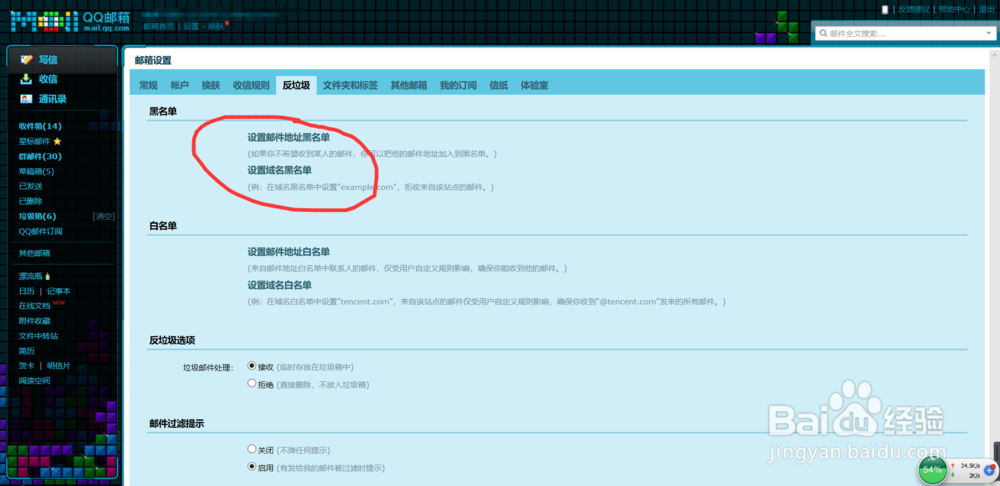The width and height of the screenshot is (1000, 486).
Task: Open 贺卡 in sidebar
Action: pos(27,366)
